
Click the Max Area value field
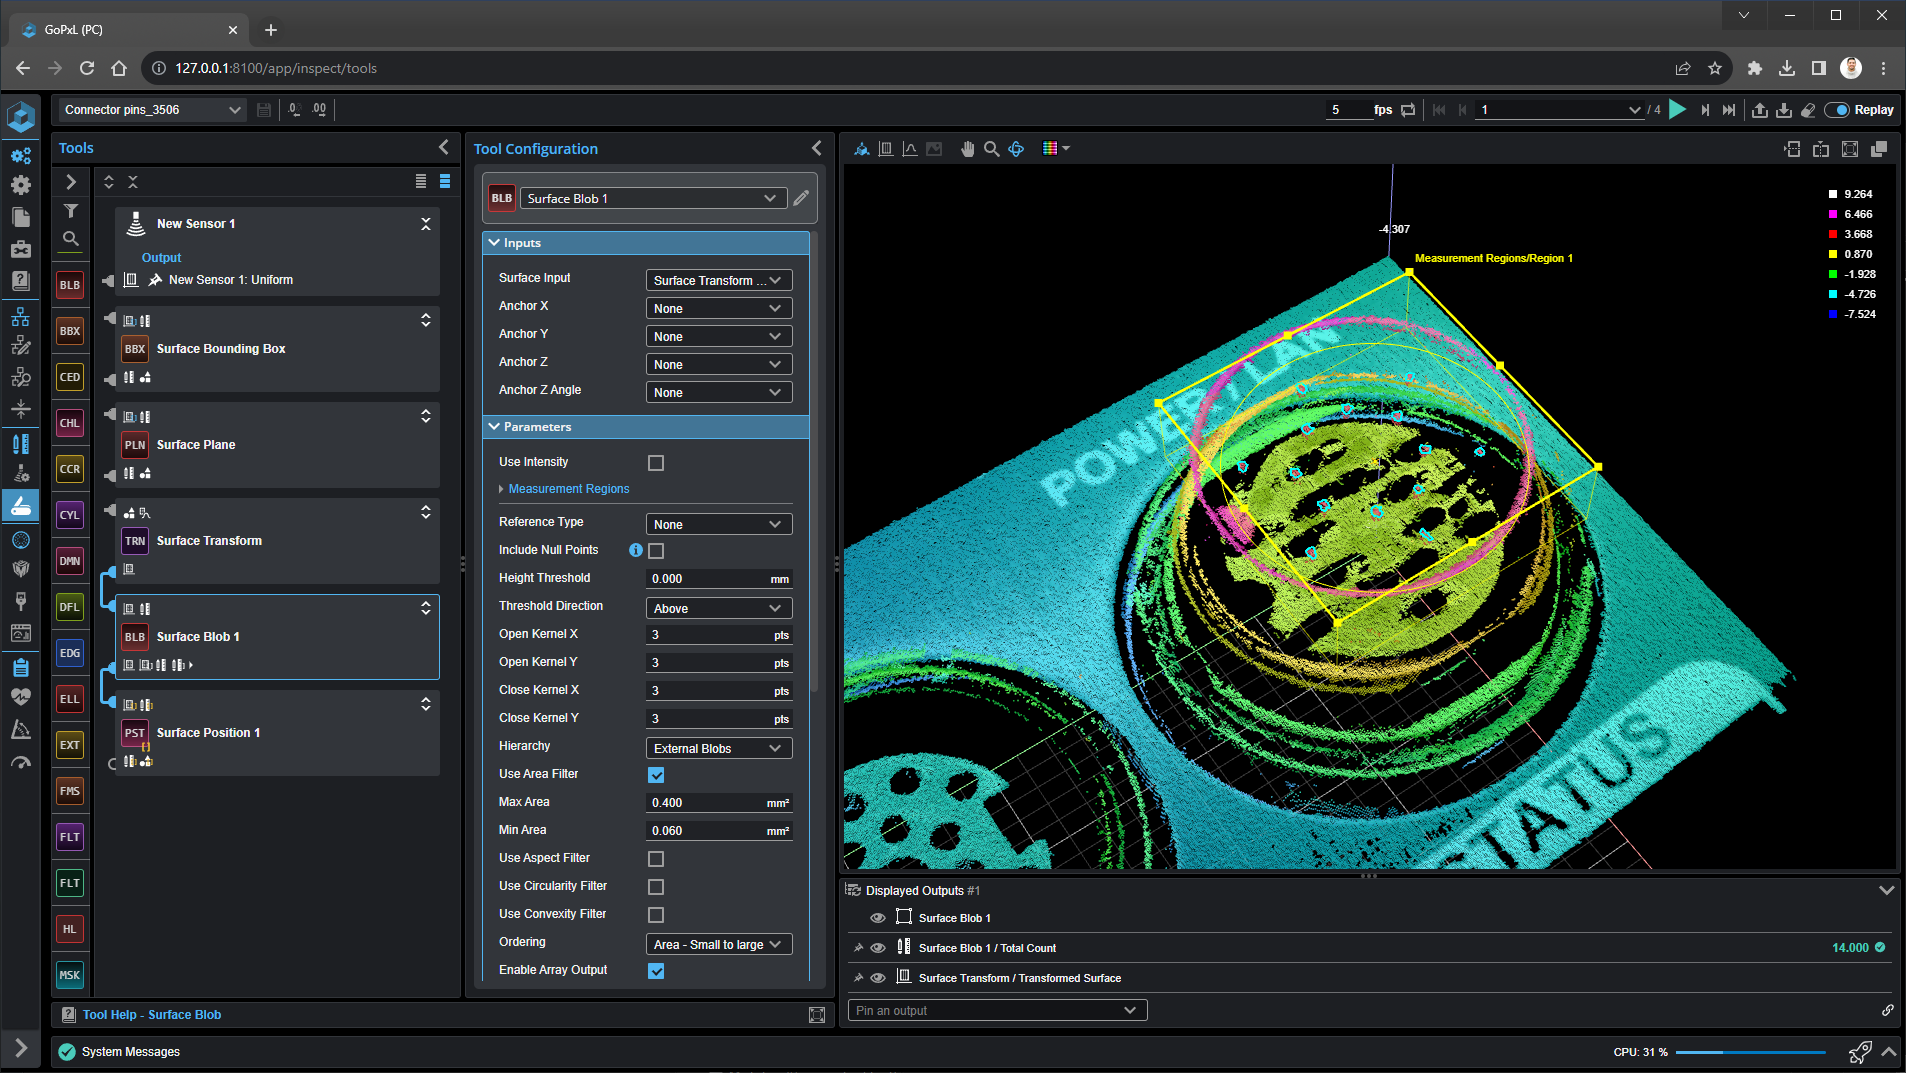tap(705, 803)
